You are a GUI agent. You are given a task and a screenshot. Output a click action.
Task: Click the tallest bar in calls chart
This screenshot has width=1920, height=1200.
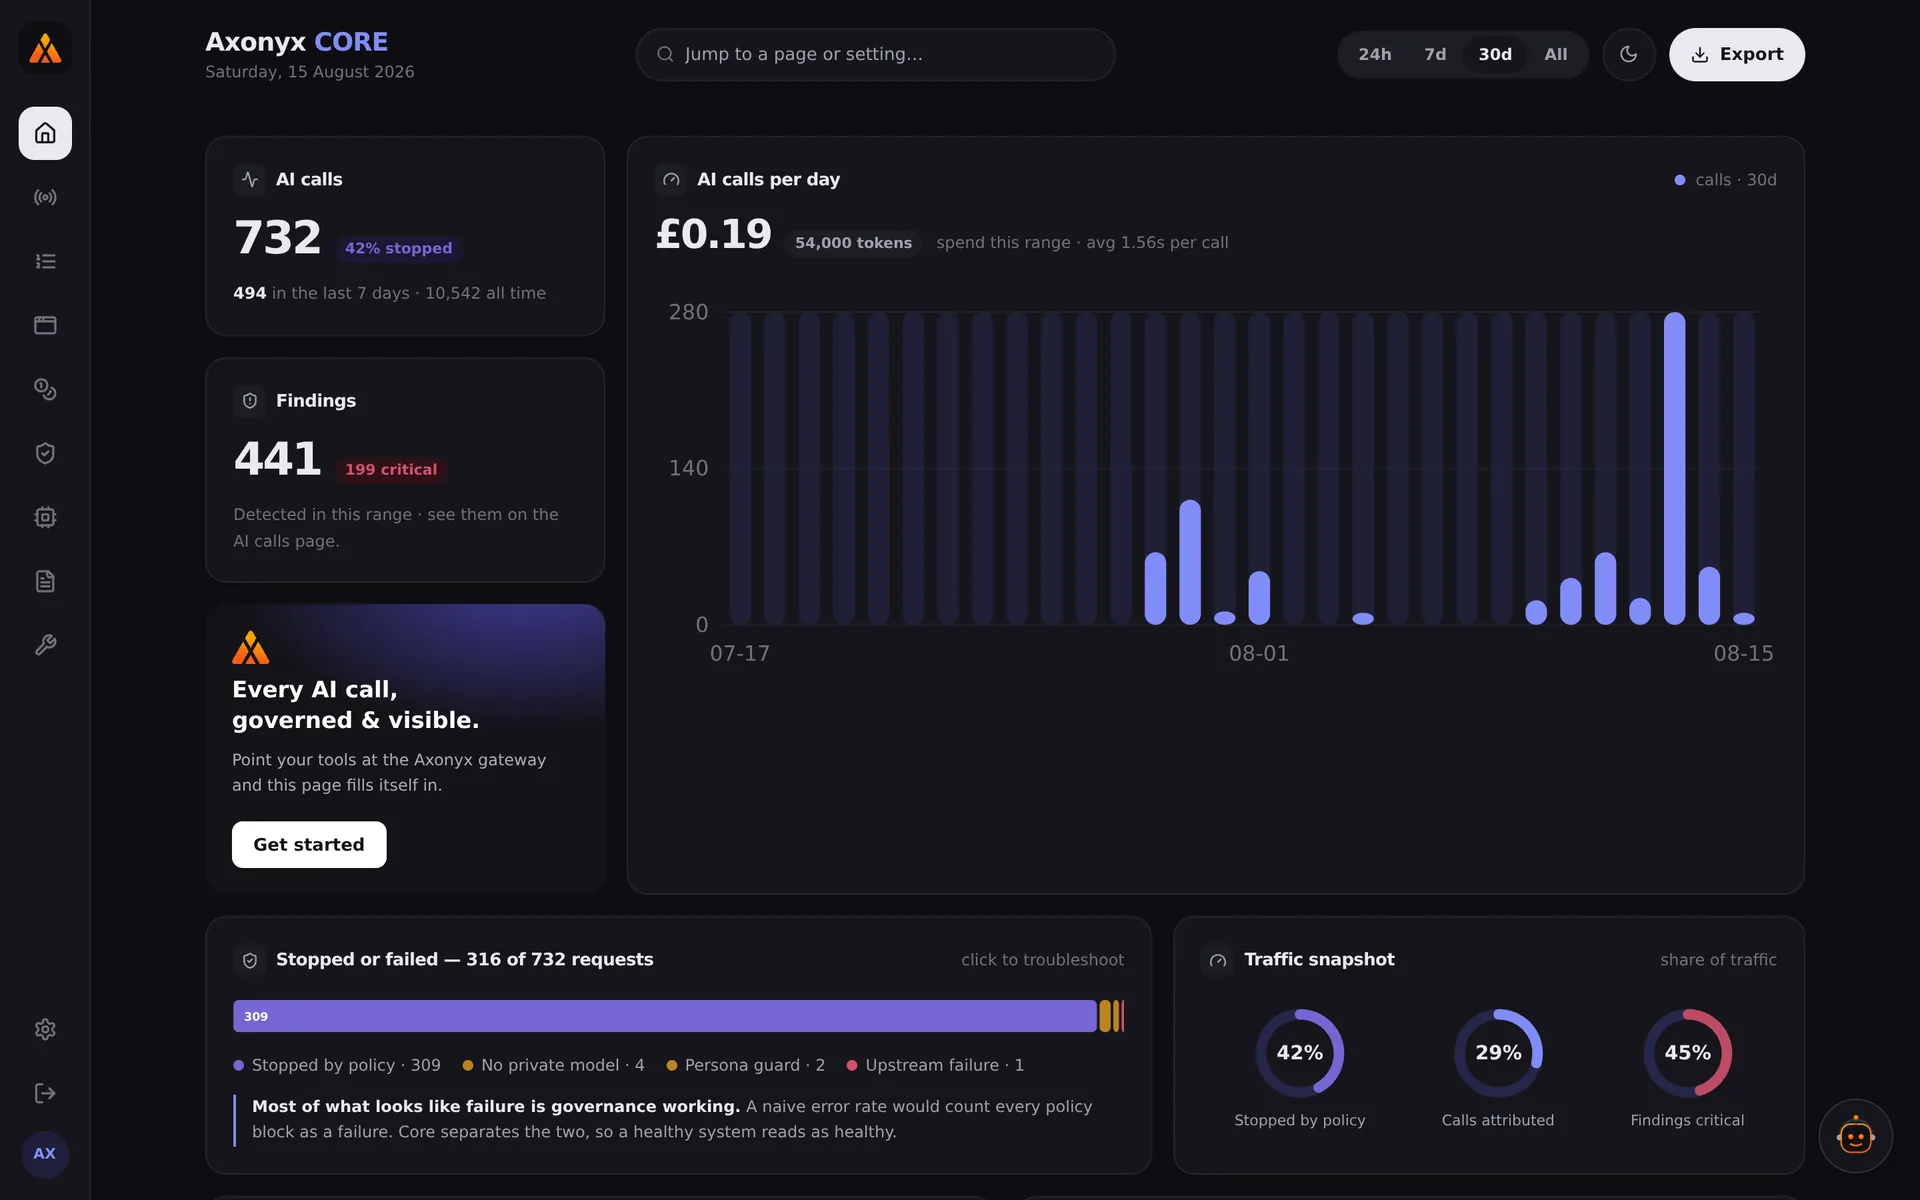[x=1674, y=468]
